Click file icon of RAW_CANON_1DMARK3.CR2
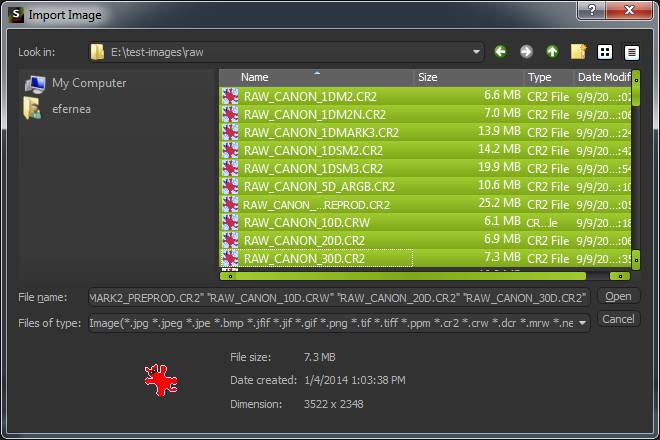The height and width of the screenshot is (440, 660). [230, 133]
